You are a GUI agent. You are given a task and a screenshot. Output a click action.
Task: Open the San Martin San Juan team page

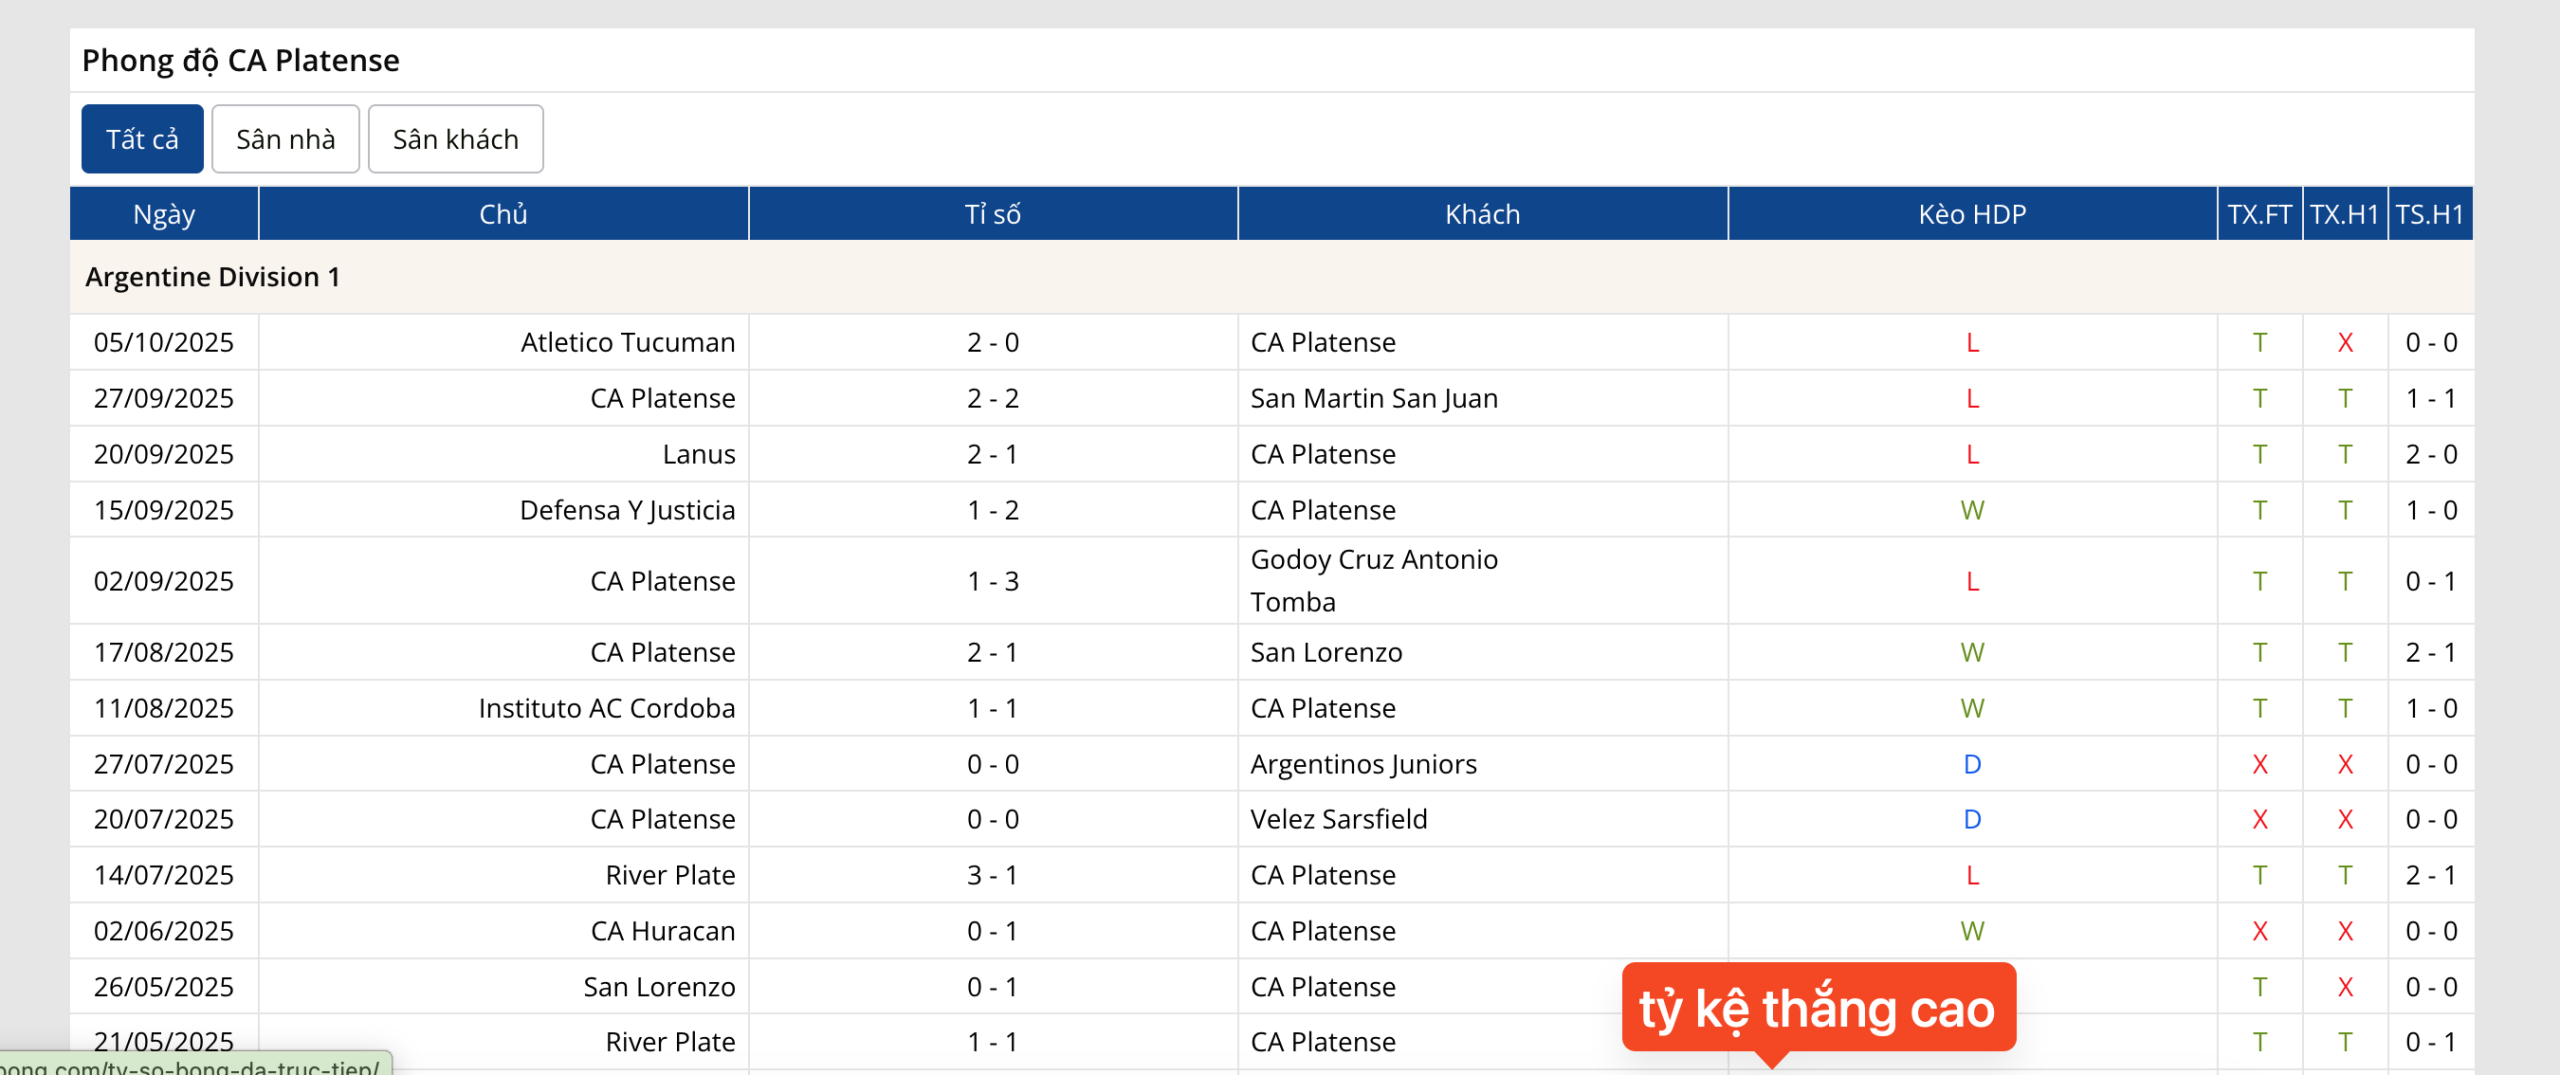[x=1373, y=397]
